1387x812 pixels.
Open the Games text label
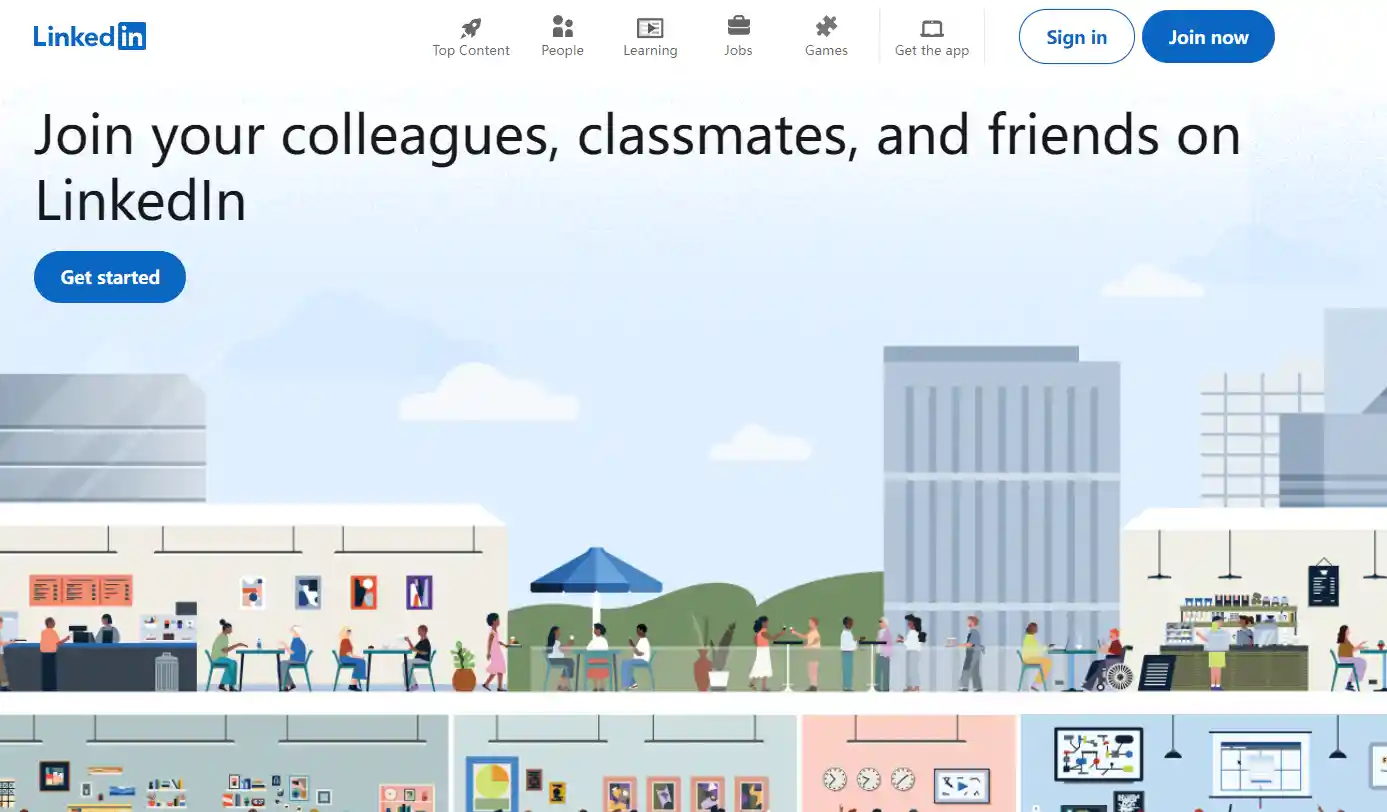(x=826, y=50)
